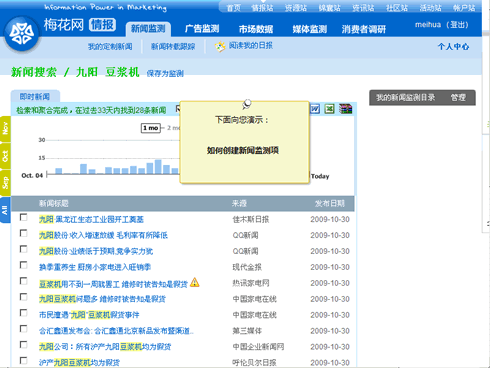Select the Oct side timeline tab
Screen dimensions: 490x368
[x=5, y=156]
